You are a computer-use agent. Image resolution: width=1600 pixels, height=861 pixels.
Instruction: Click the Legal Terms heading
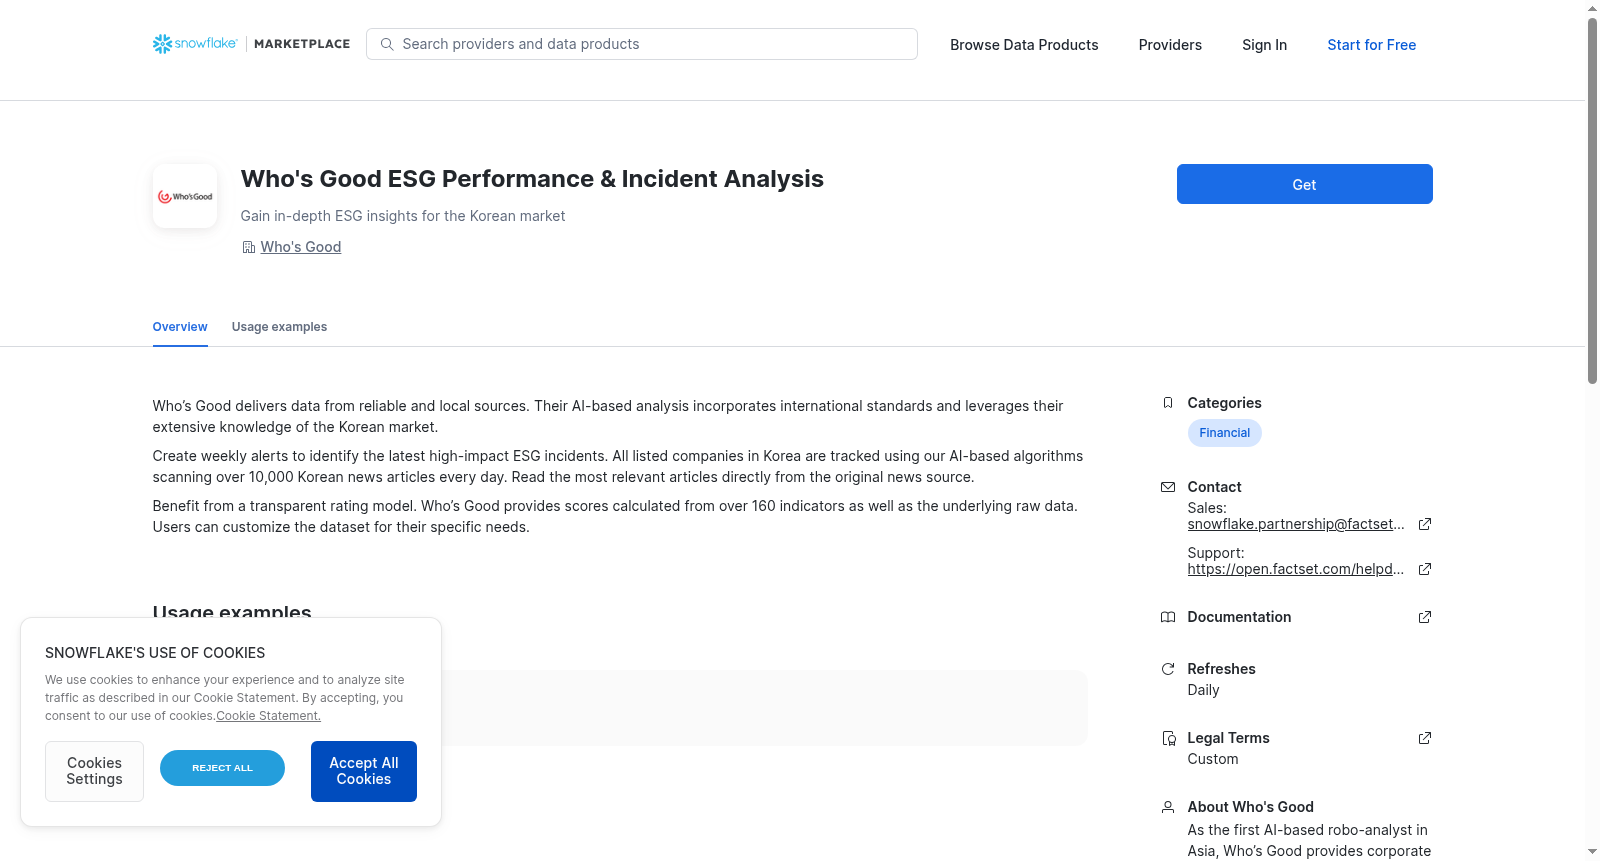coord(1228,738)
